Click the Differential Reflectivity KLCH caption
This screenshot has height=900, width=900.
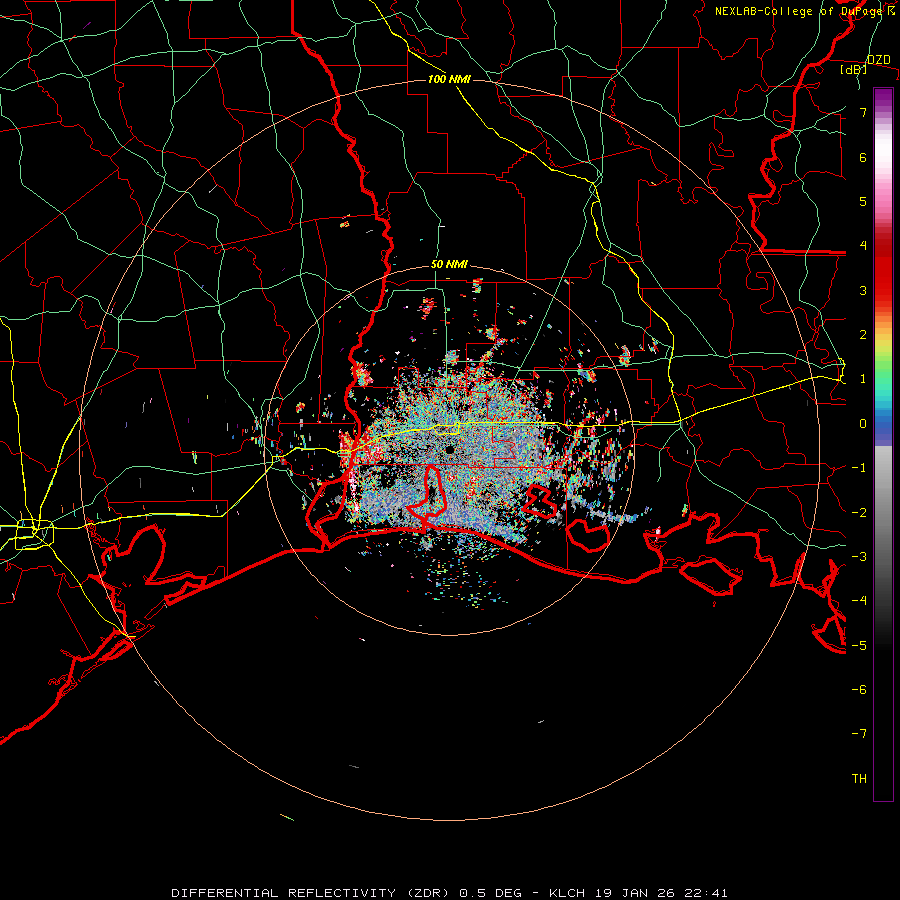point(449,893)
